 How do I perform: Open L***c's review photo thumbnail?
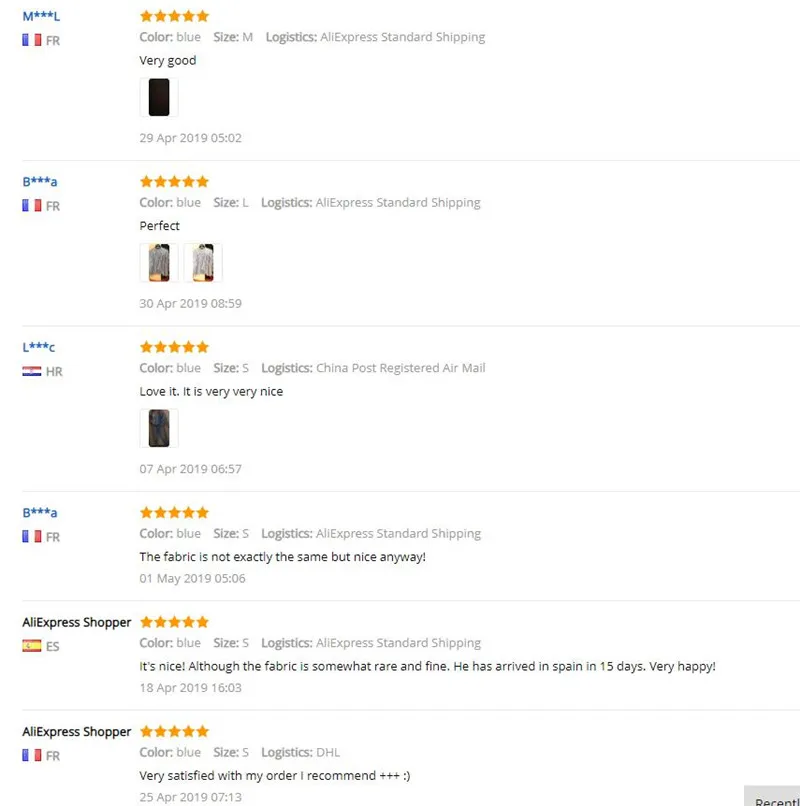click(159, 428)
